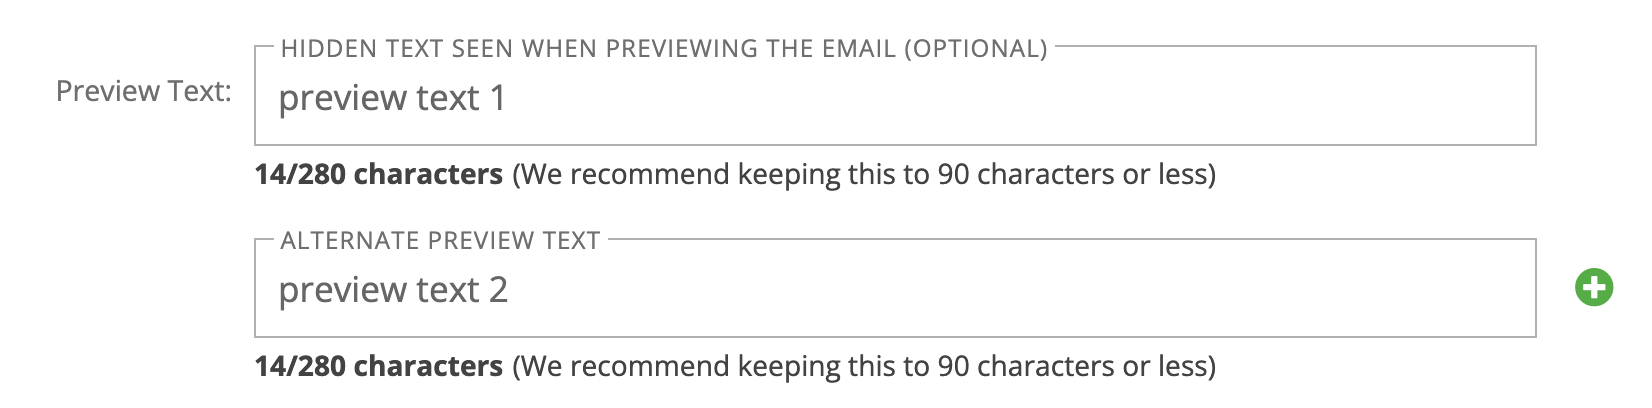Image resolution: width=1652 pixels, height=408 pixels.
Task: Click the digit '1' in the first field
Action: 497,98
